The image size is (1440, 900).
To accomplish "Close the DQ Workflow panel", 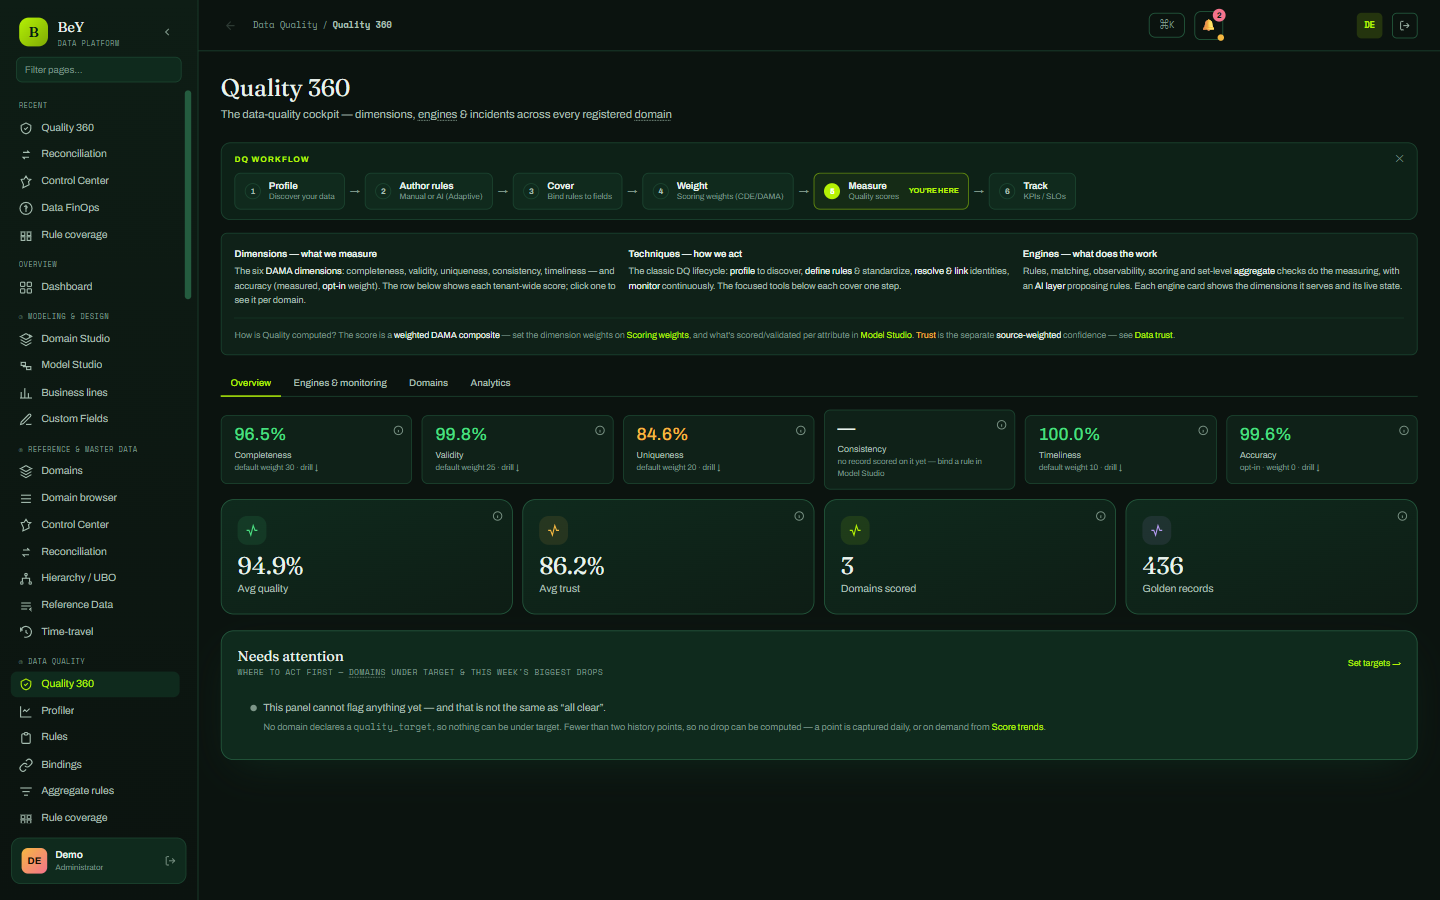I will pos(1399,159).
